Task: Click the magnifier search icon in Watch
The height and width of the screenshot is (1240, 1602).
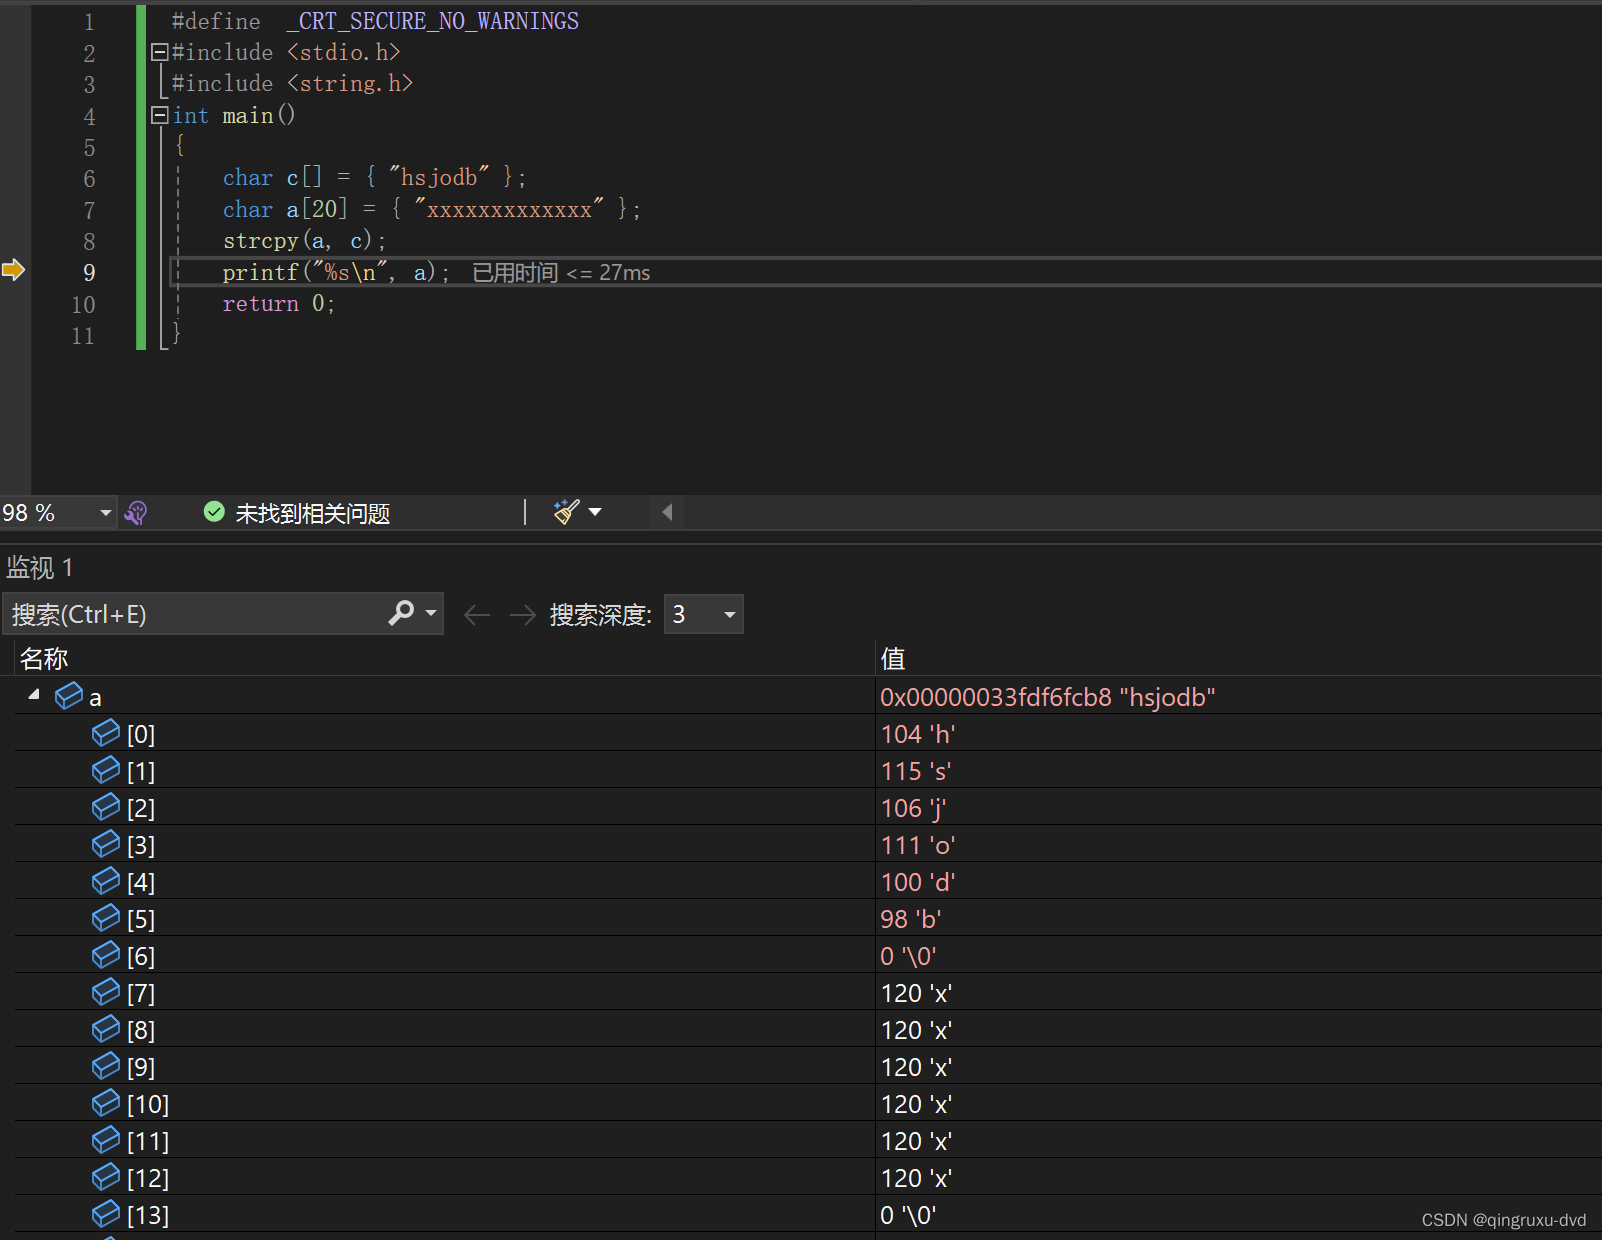Action: click(401, 612)
